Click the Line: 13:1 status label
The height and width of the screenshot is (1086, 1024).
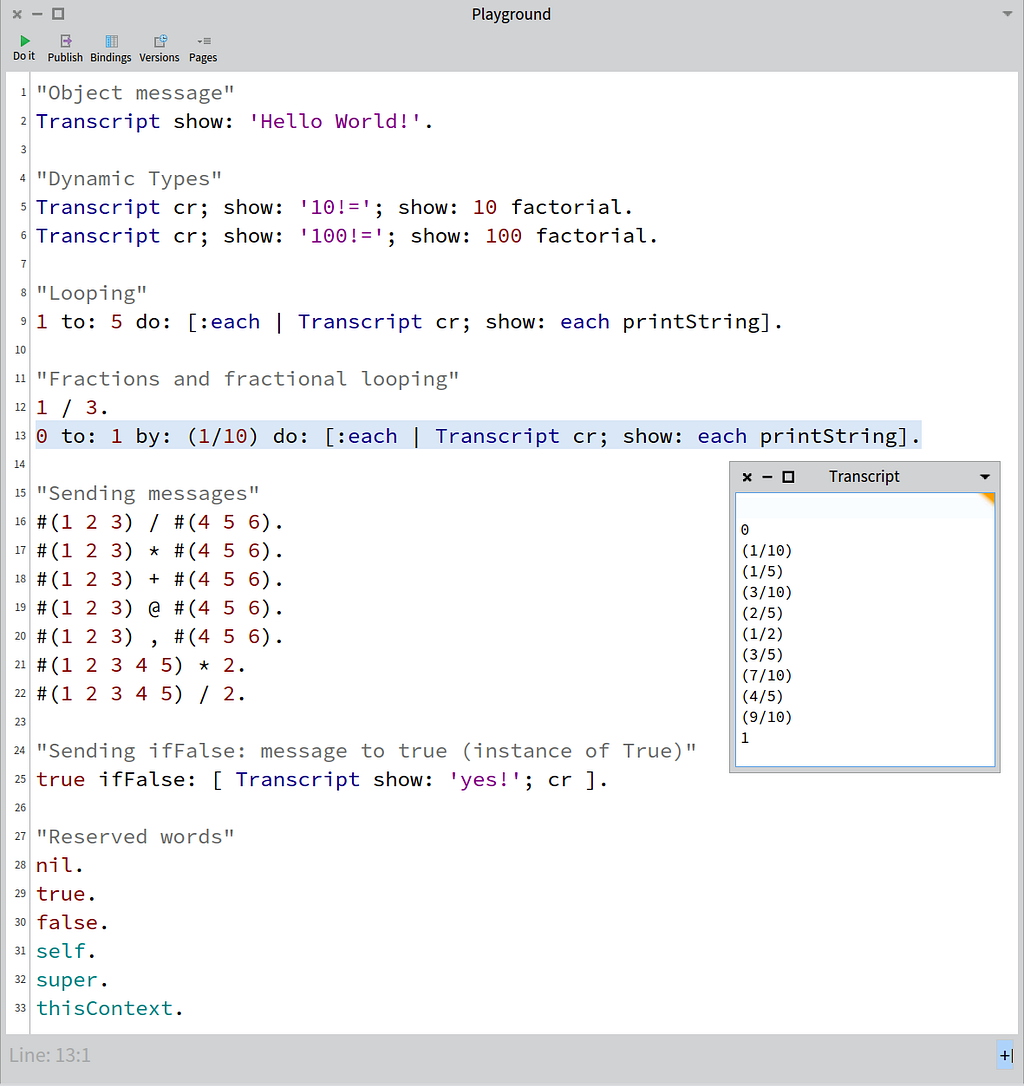pos(50,1056)
